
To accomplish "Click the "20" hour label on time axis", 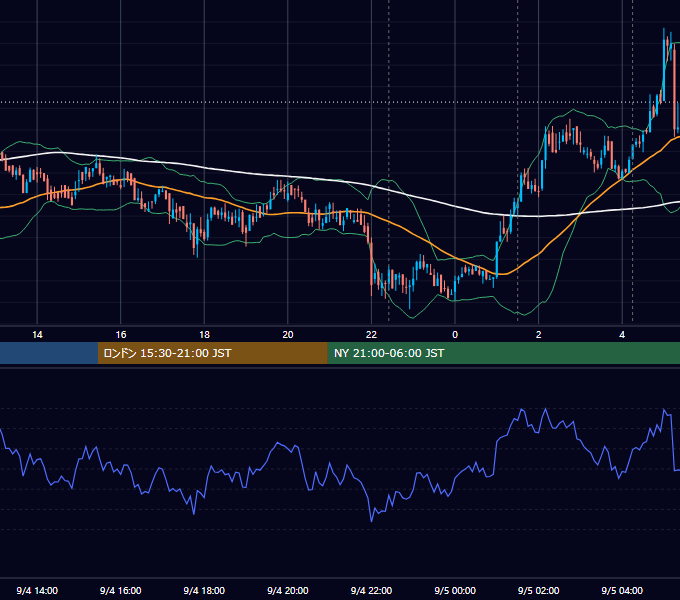I will pyautogui.click(x=288, y=335).
